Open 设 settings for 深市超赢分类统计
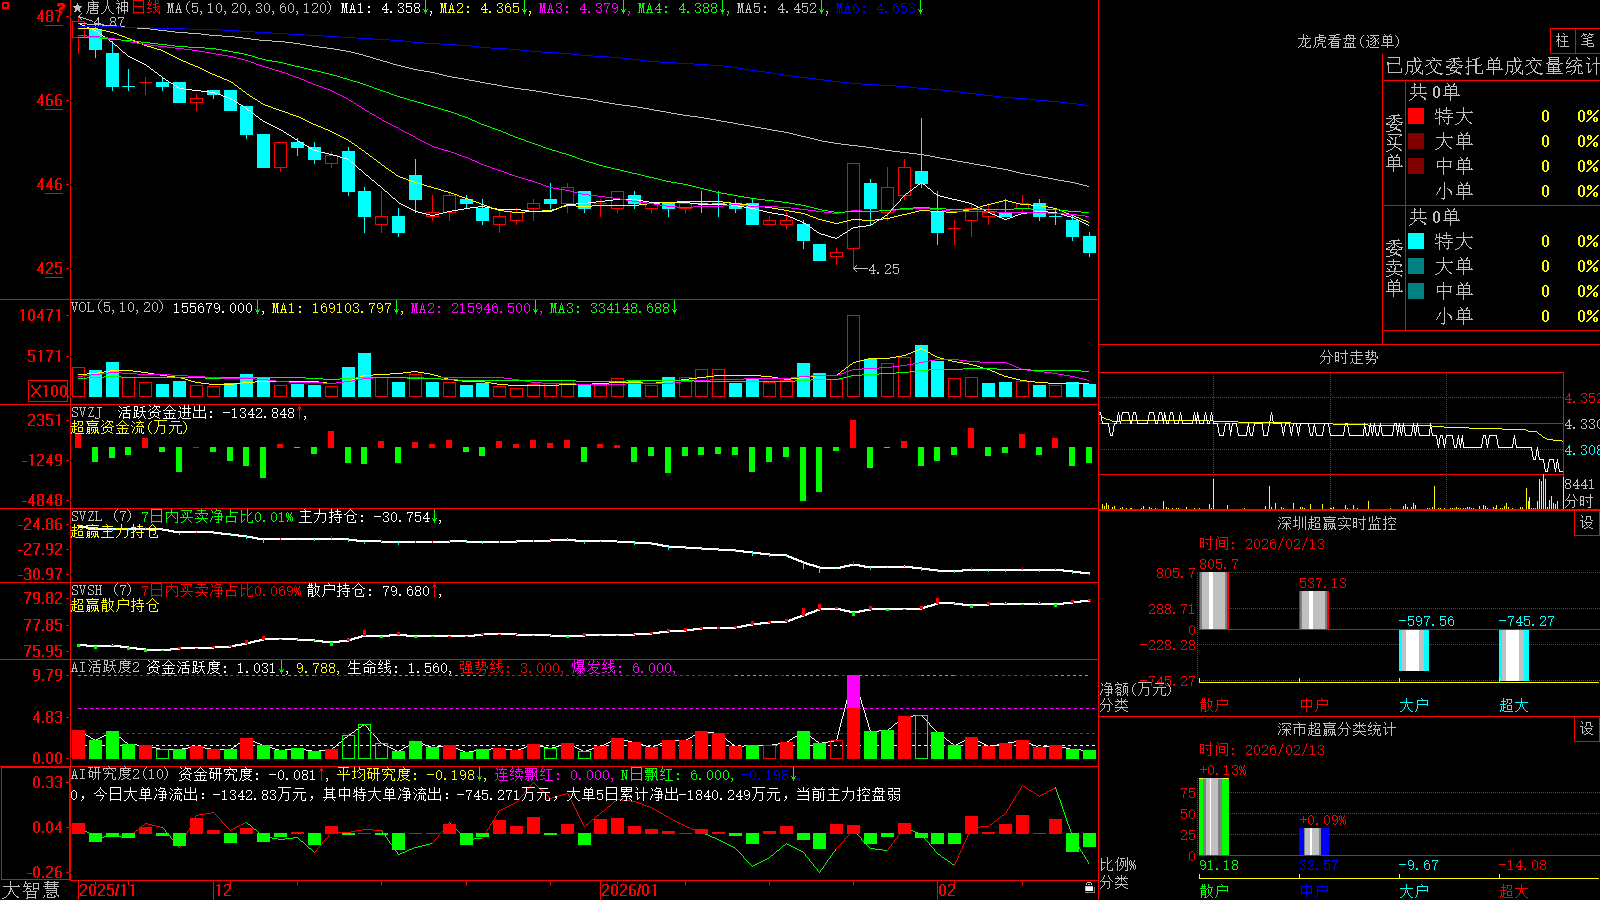This screenshot has height=900, width=1600. coord(1587,729)
